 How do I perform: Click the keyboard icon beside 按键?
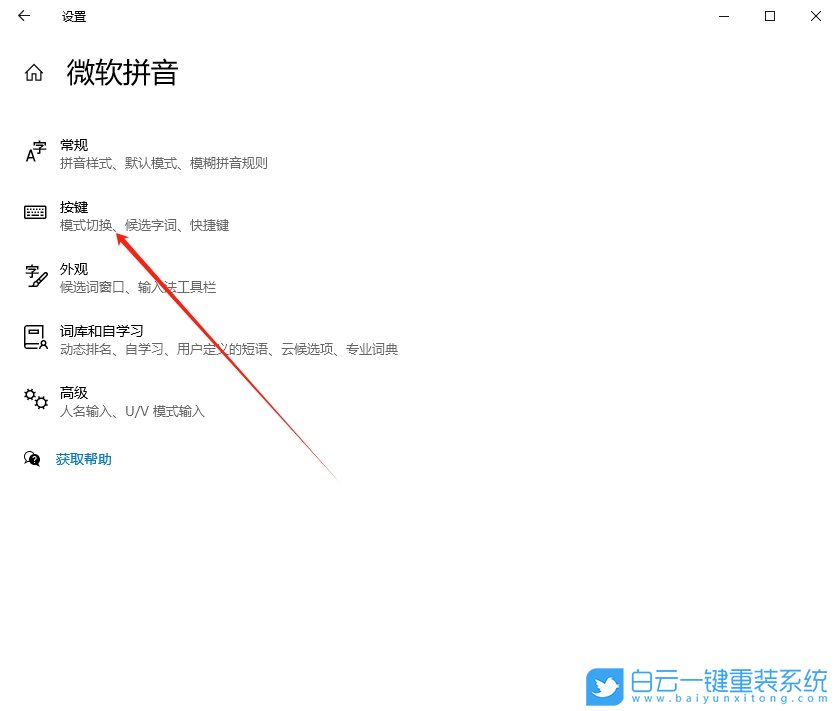pos(35,213)
